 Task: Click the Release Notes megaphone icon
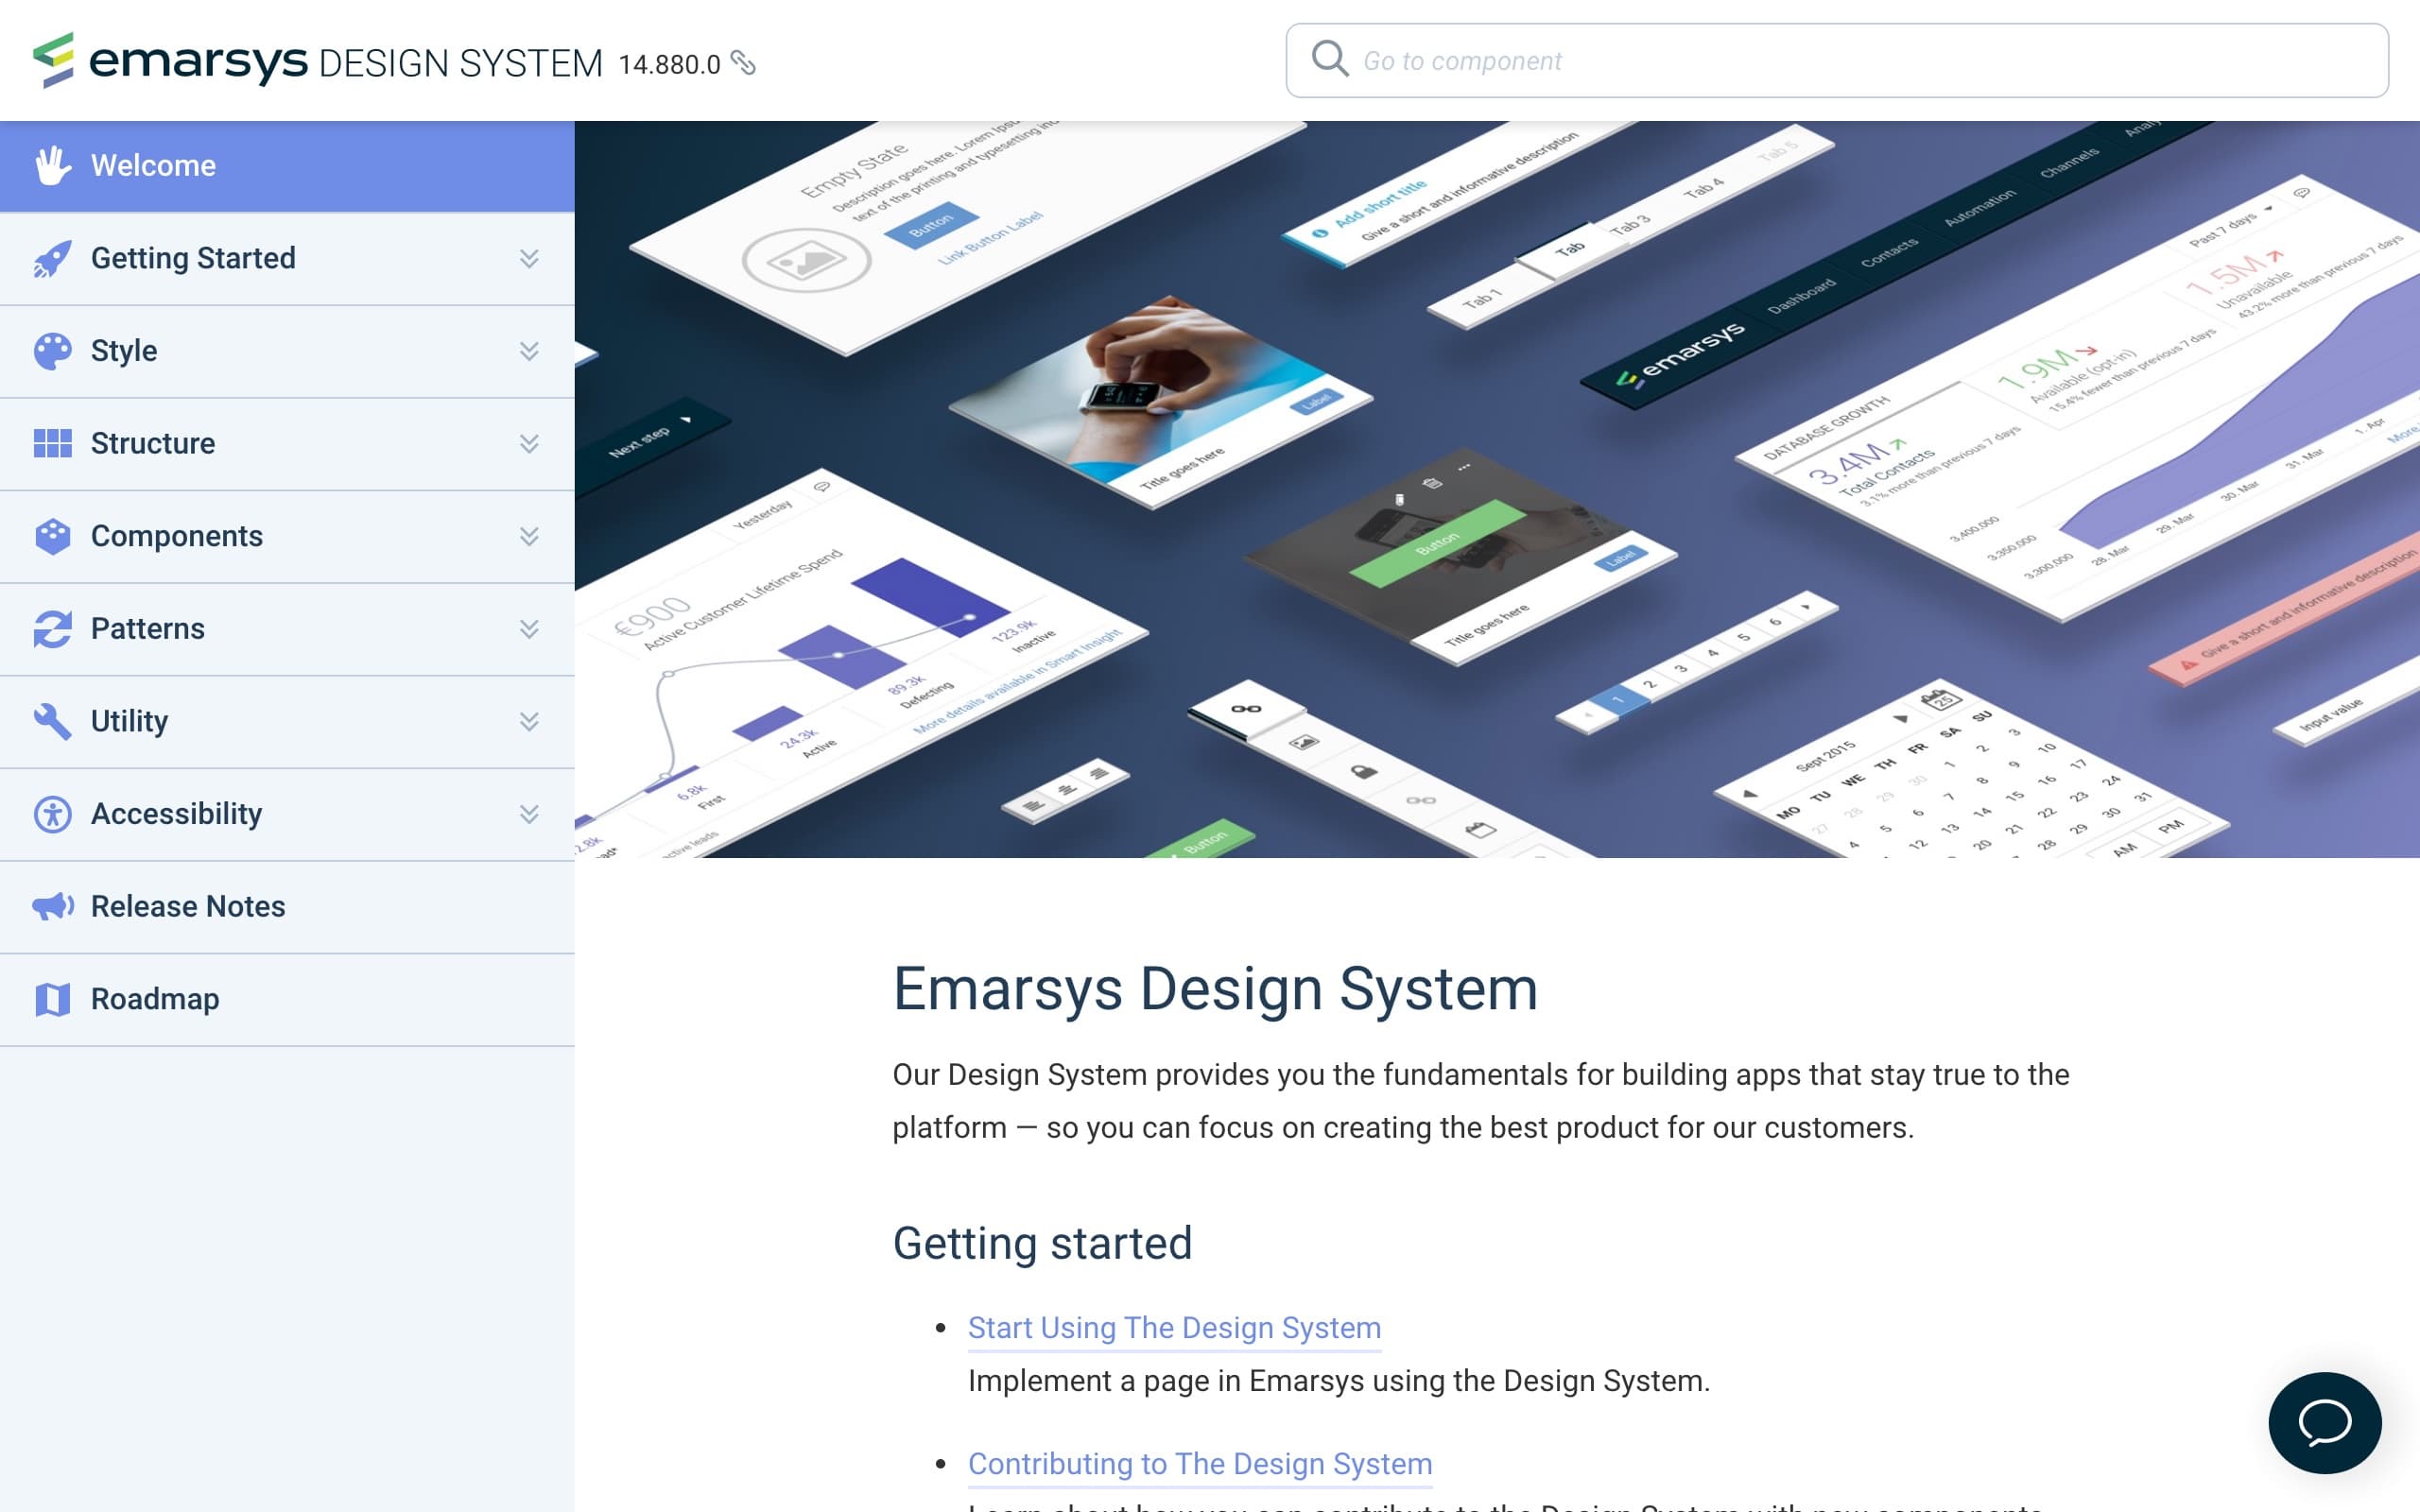53,906
